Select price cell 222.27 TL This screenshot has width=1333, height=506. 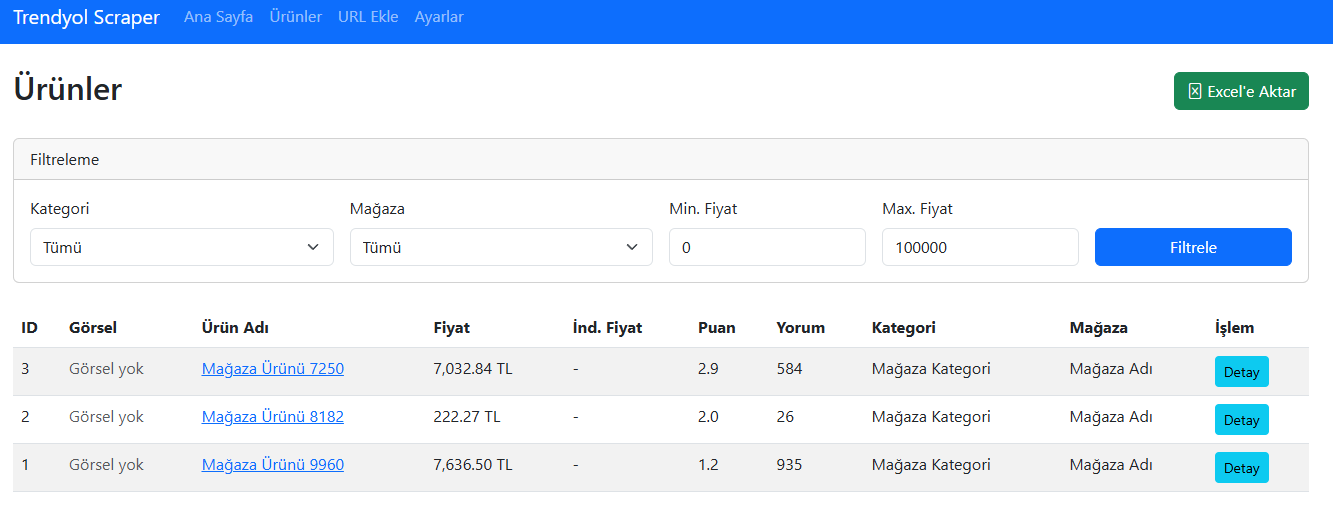(x=467, y=417)
